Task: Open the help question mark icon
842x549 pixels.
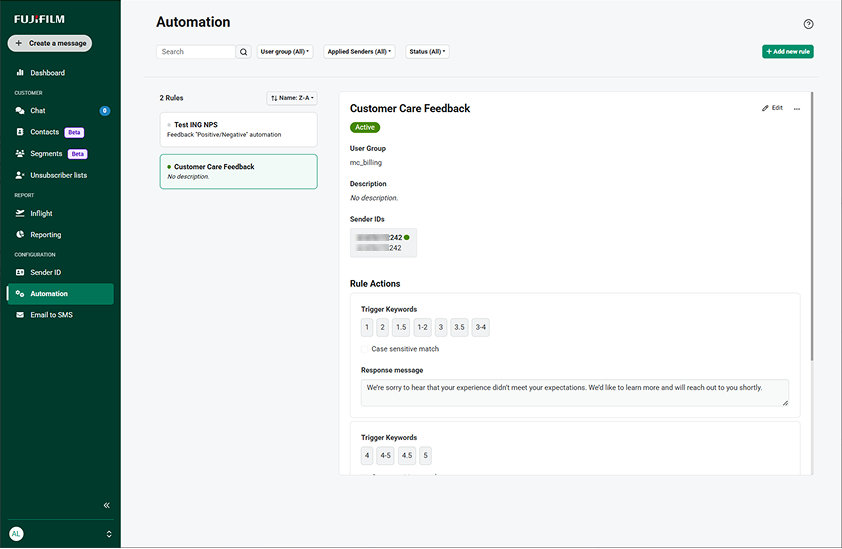Action: 808,24
